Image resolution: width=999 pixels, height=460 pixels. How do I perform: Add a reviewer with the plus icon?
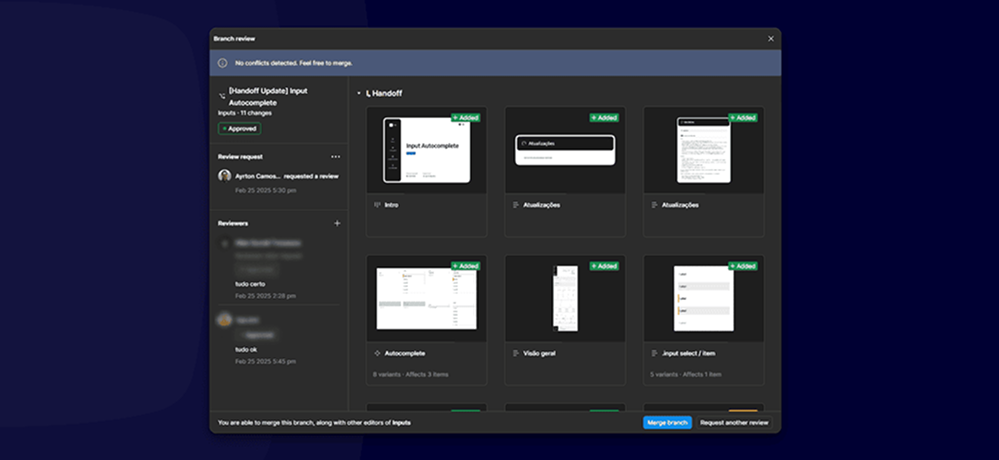point(337,224)
